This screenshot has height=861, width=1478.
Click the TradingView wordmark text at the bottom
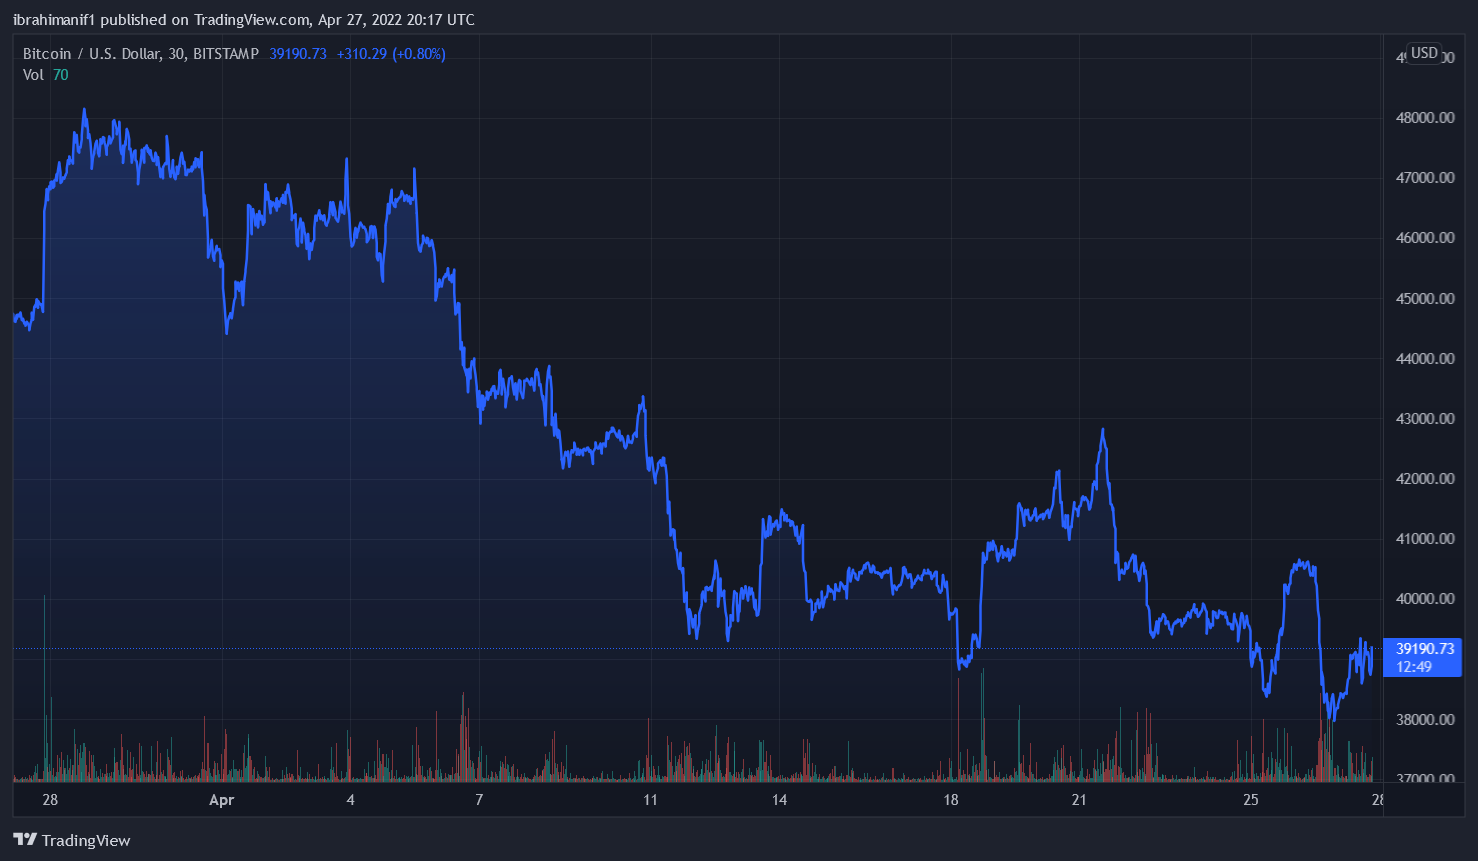pyautogui.click(x=86, y=840)
